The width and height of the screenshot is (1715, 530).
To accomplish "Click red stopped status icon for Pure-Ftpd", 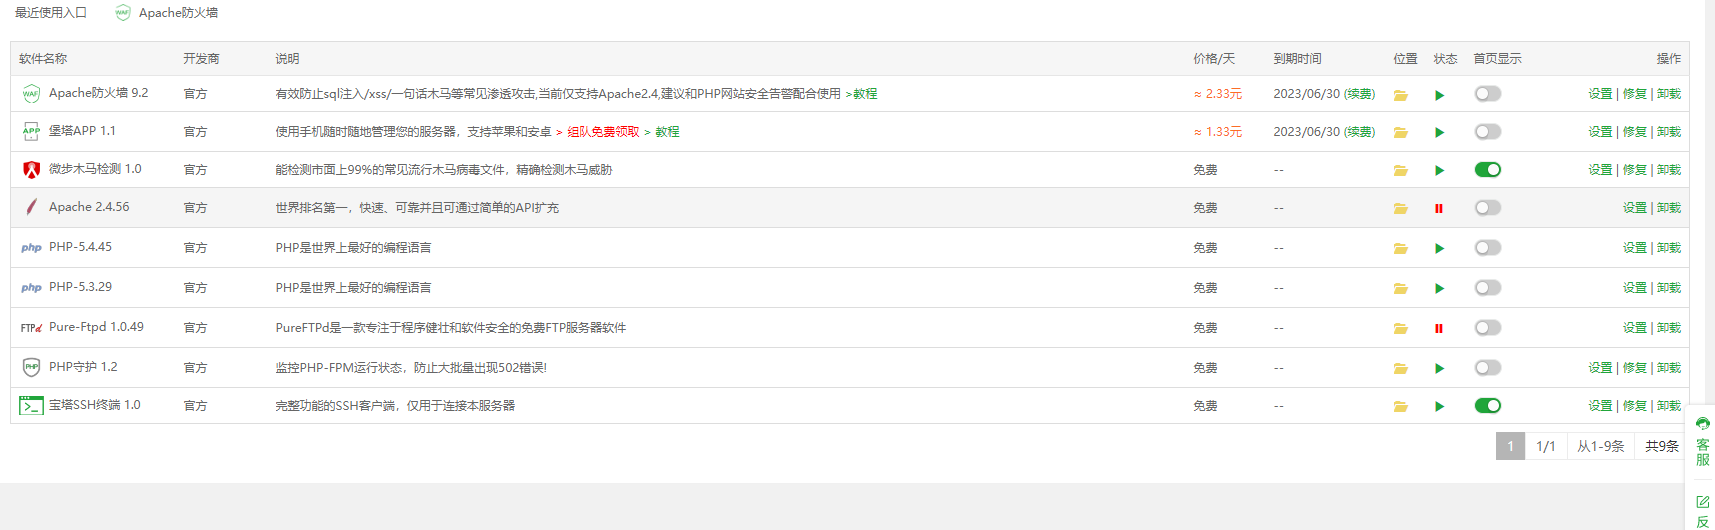I will (x=1439, y=328).
